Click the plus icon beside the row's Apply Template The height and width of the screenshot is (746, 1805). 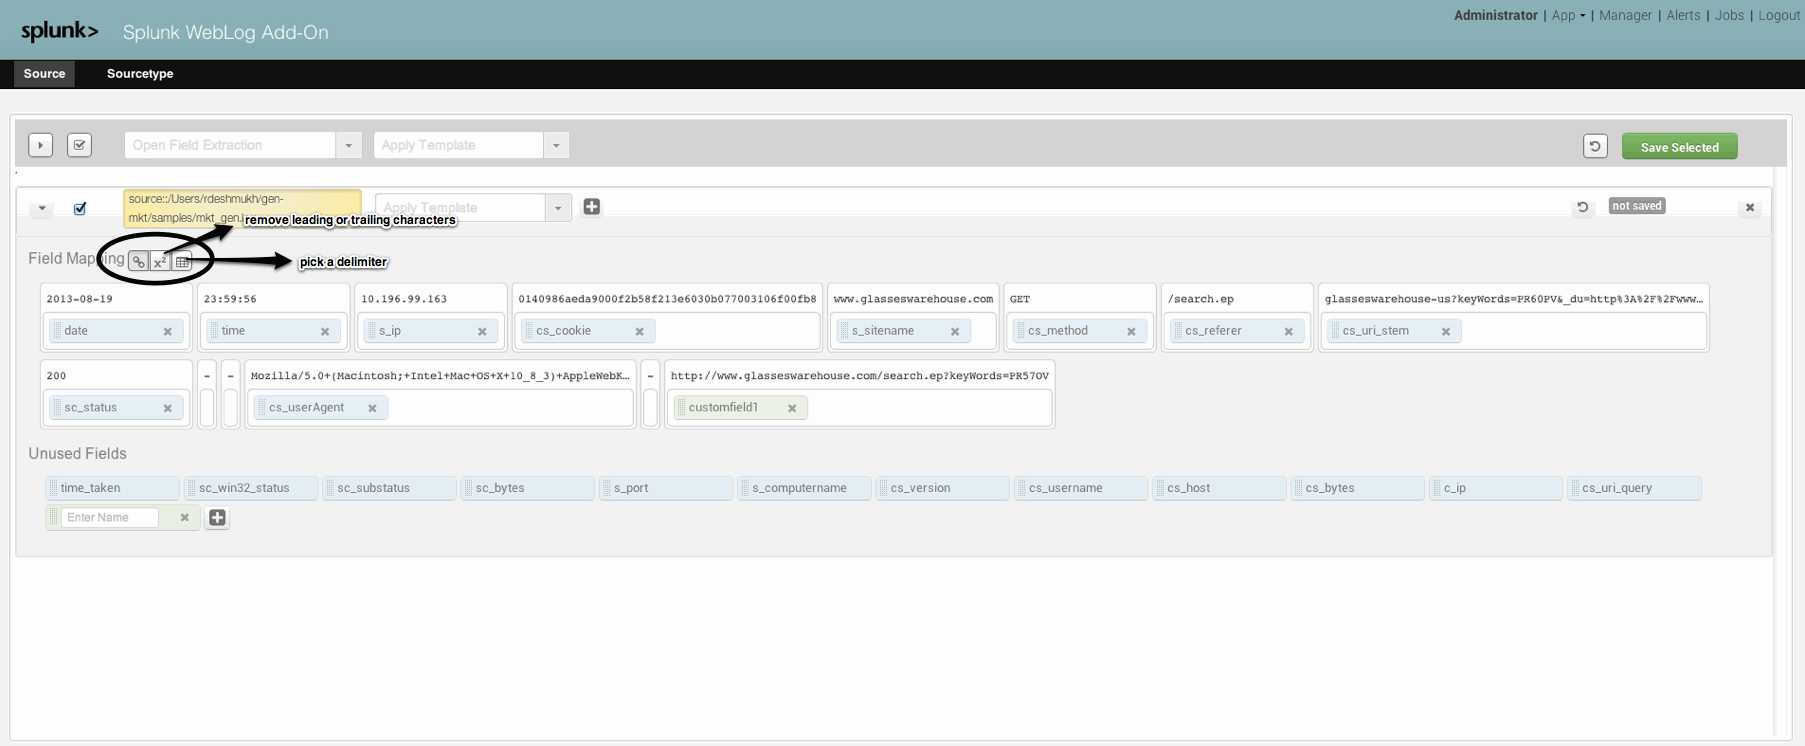[592, 206]
